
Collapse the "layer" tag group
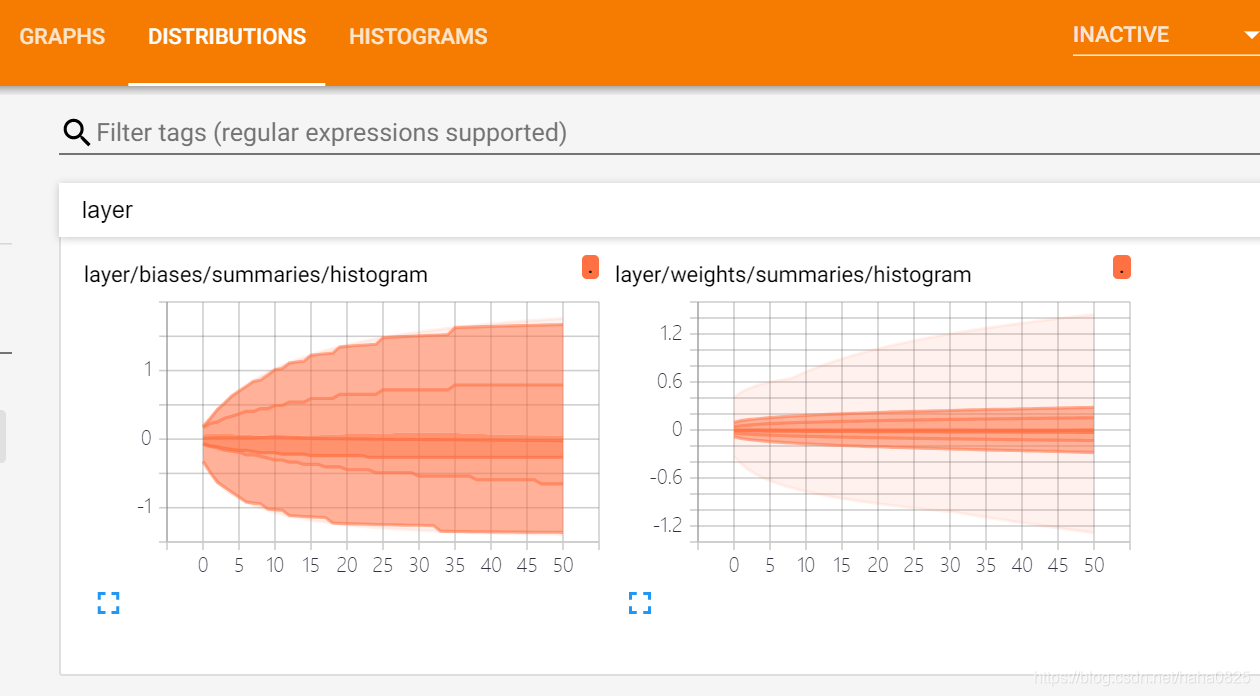pyautogui.click(x=659, y=210)
